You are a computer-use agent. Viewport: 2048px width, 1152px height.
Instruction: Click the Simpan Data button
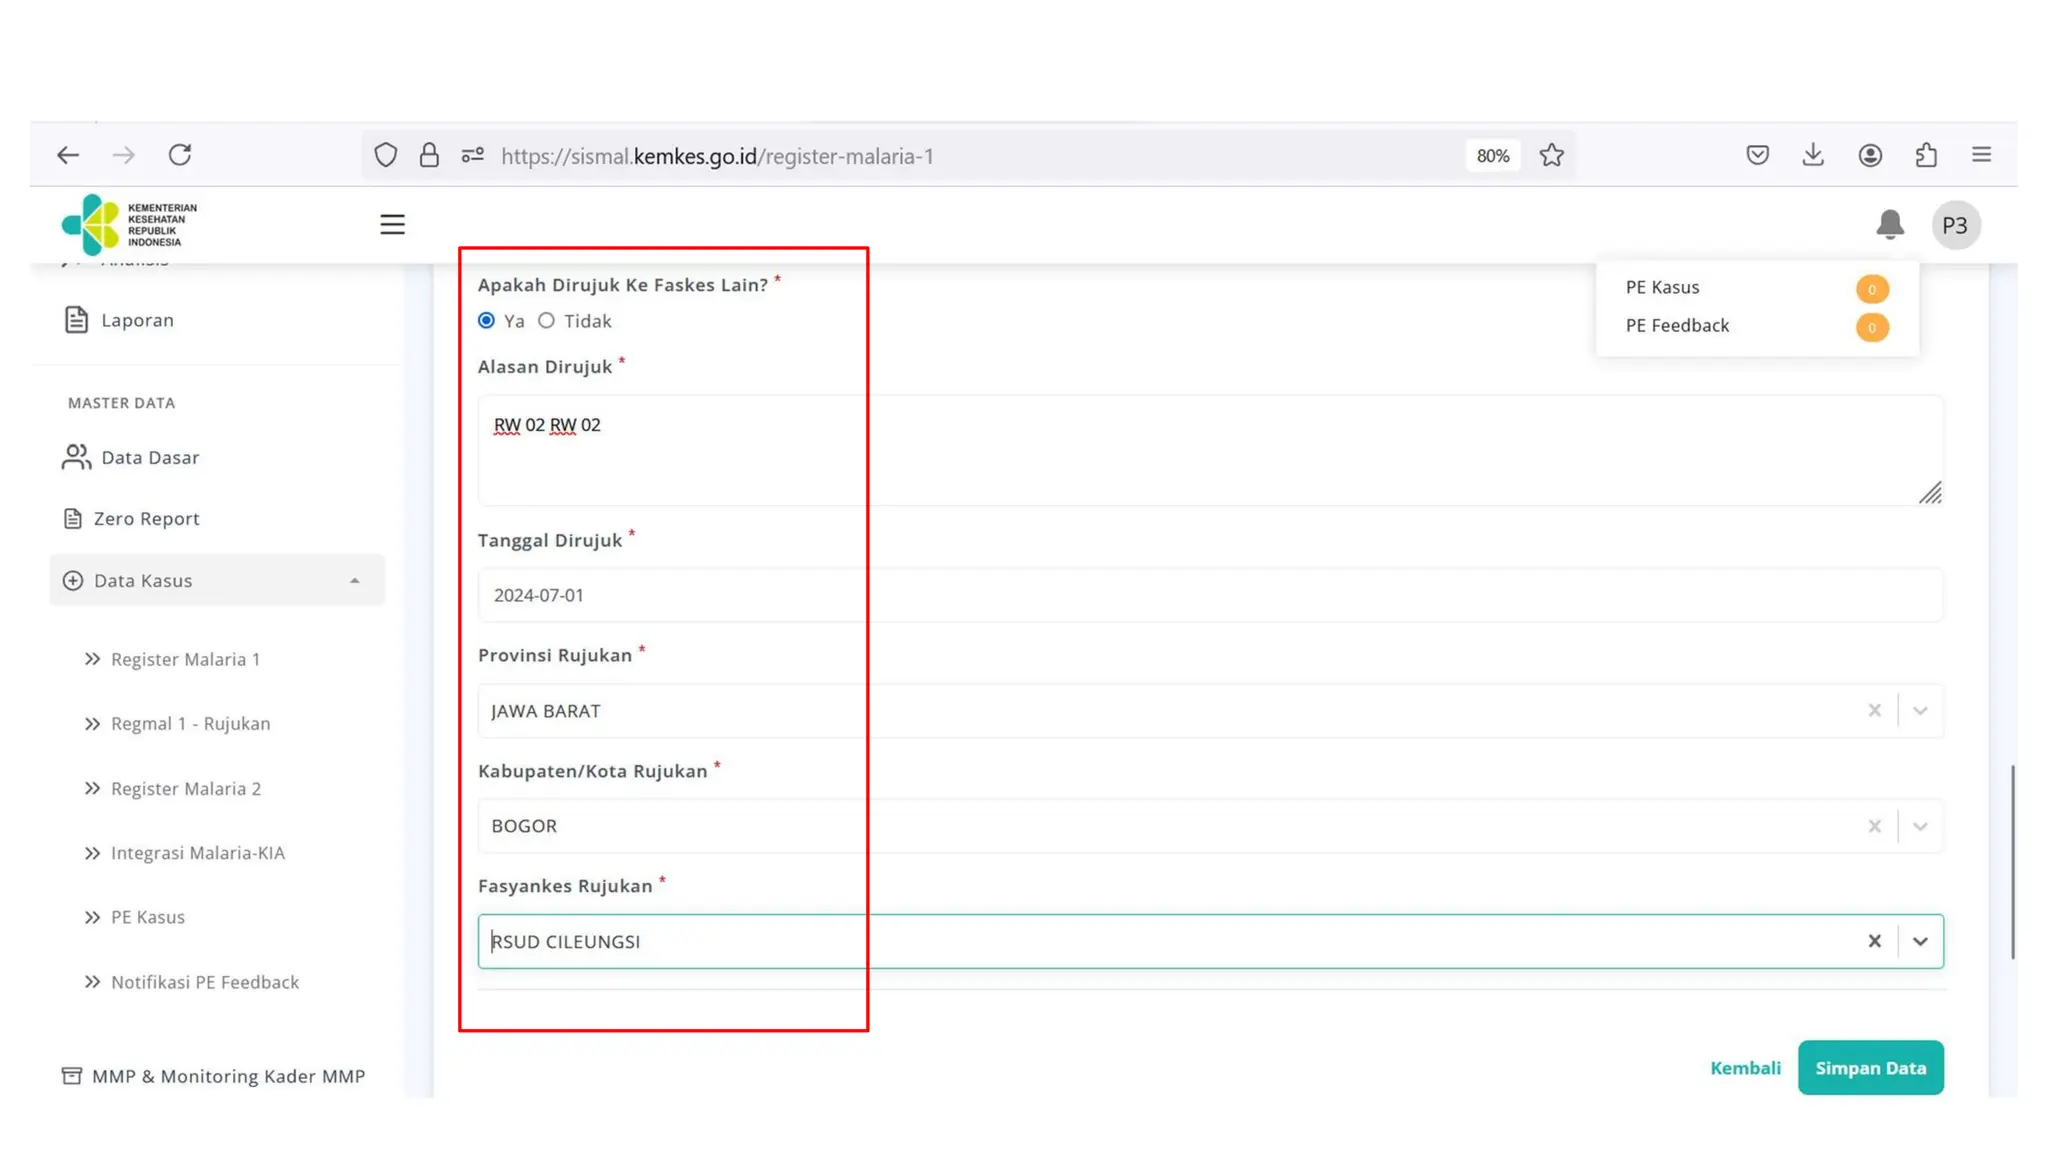pos(1870,1067)
